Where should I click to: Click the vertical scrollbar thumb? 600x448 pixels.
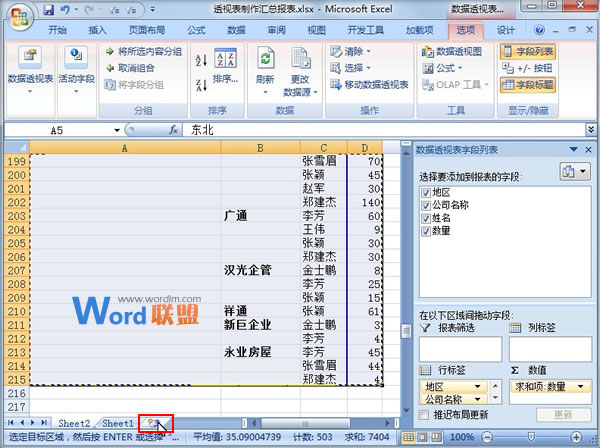point(406,331)
